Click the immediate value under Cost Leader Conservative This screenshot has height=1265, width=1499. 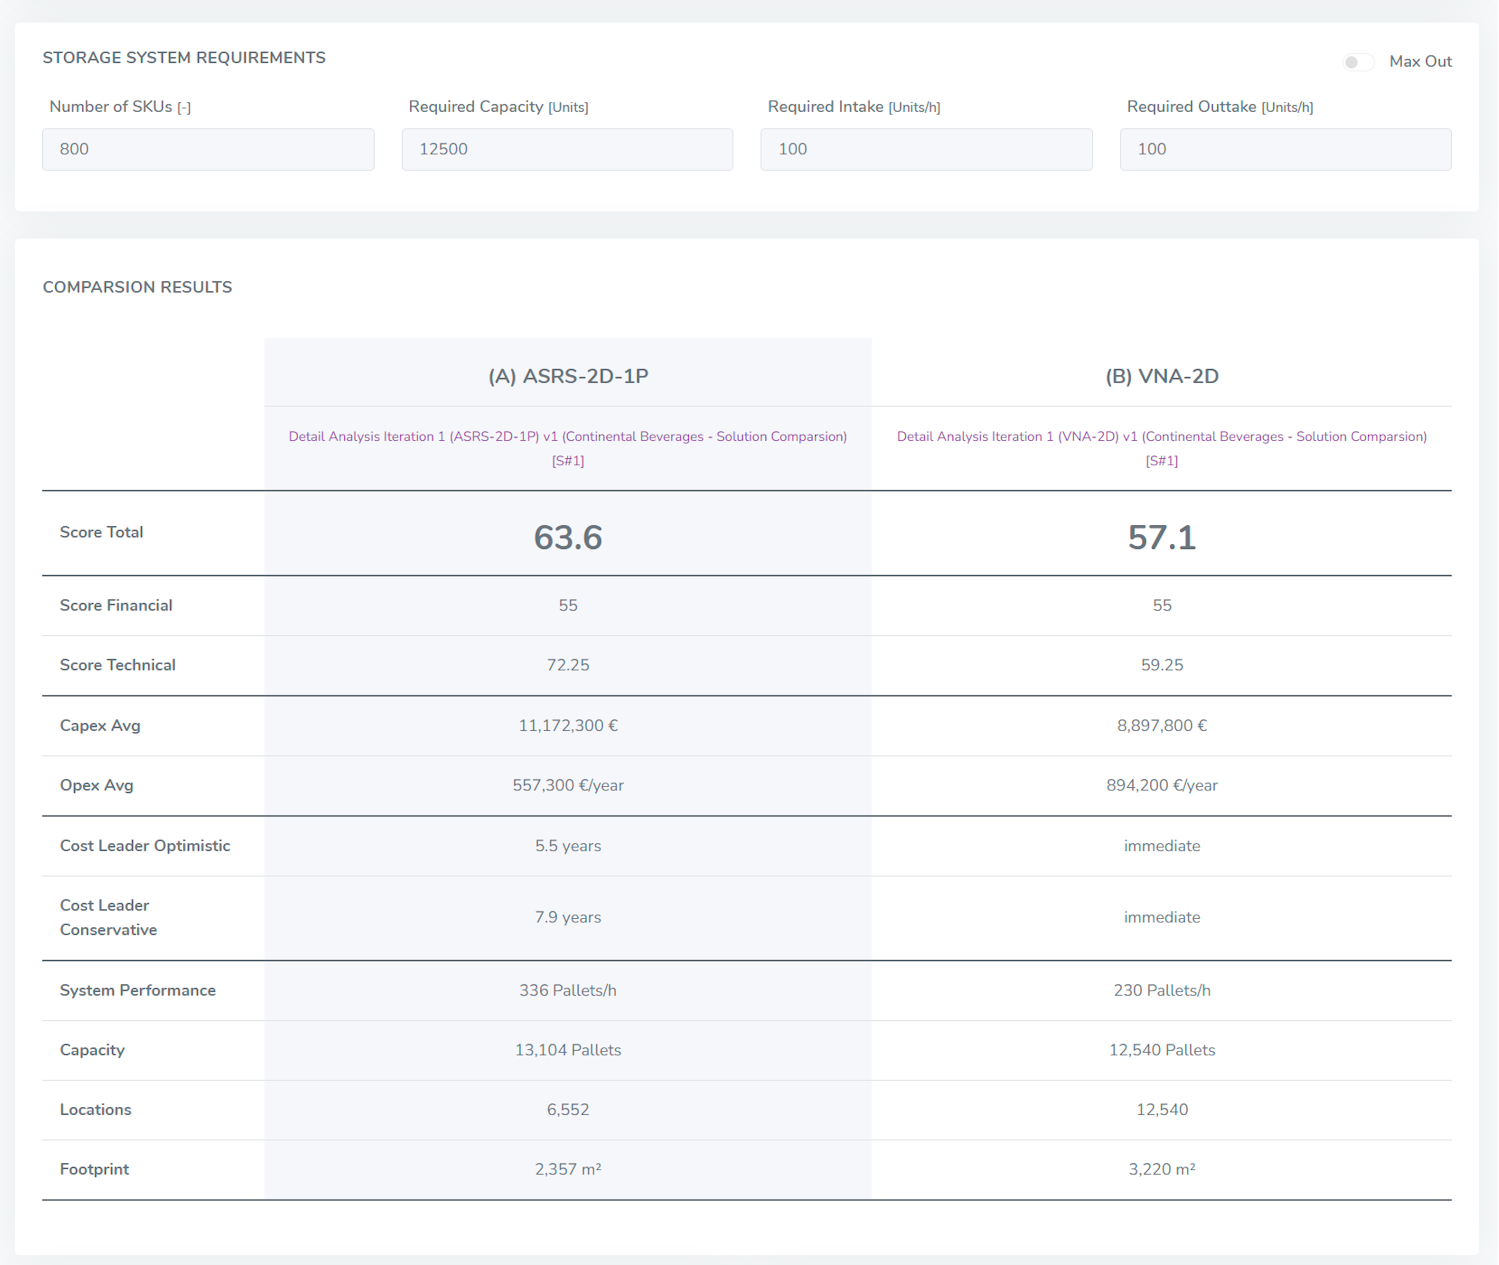tap(1162, 917)
